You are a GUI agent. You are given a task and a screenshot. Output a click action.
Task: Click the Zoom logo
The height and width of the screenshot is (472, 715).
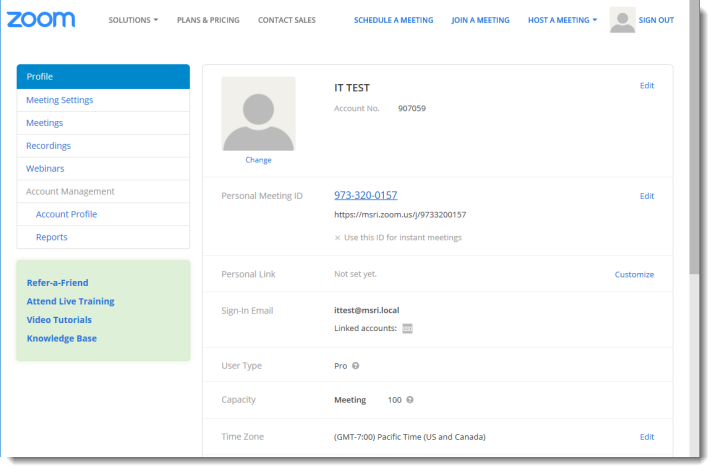click(41, 20)
